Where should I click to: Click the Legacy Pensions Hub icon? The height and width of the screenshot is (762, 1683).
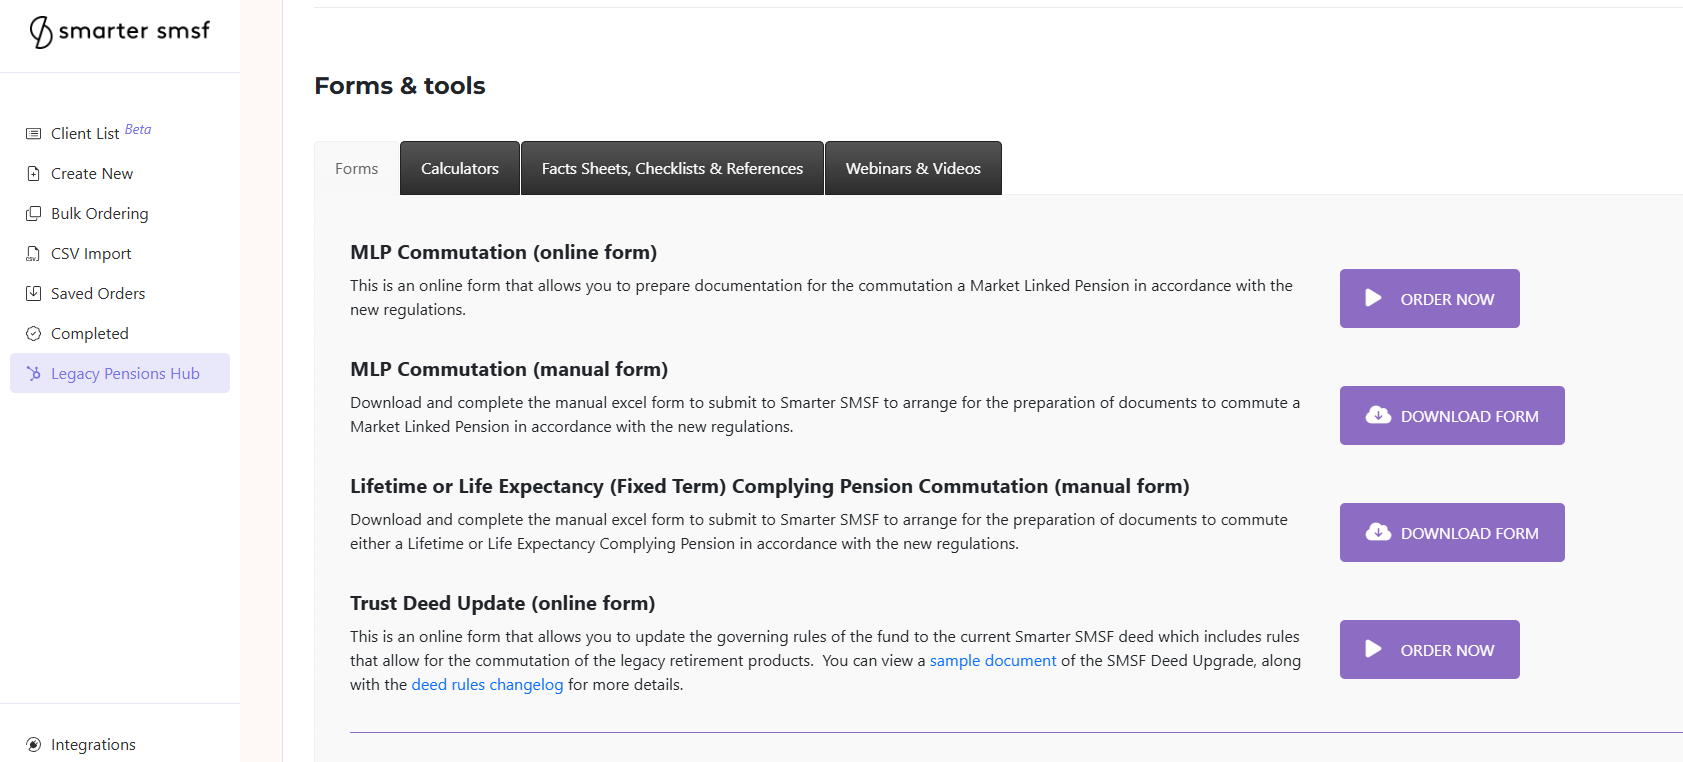tap(34, 374)
